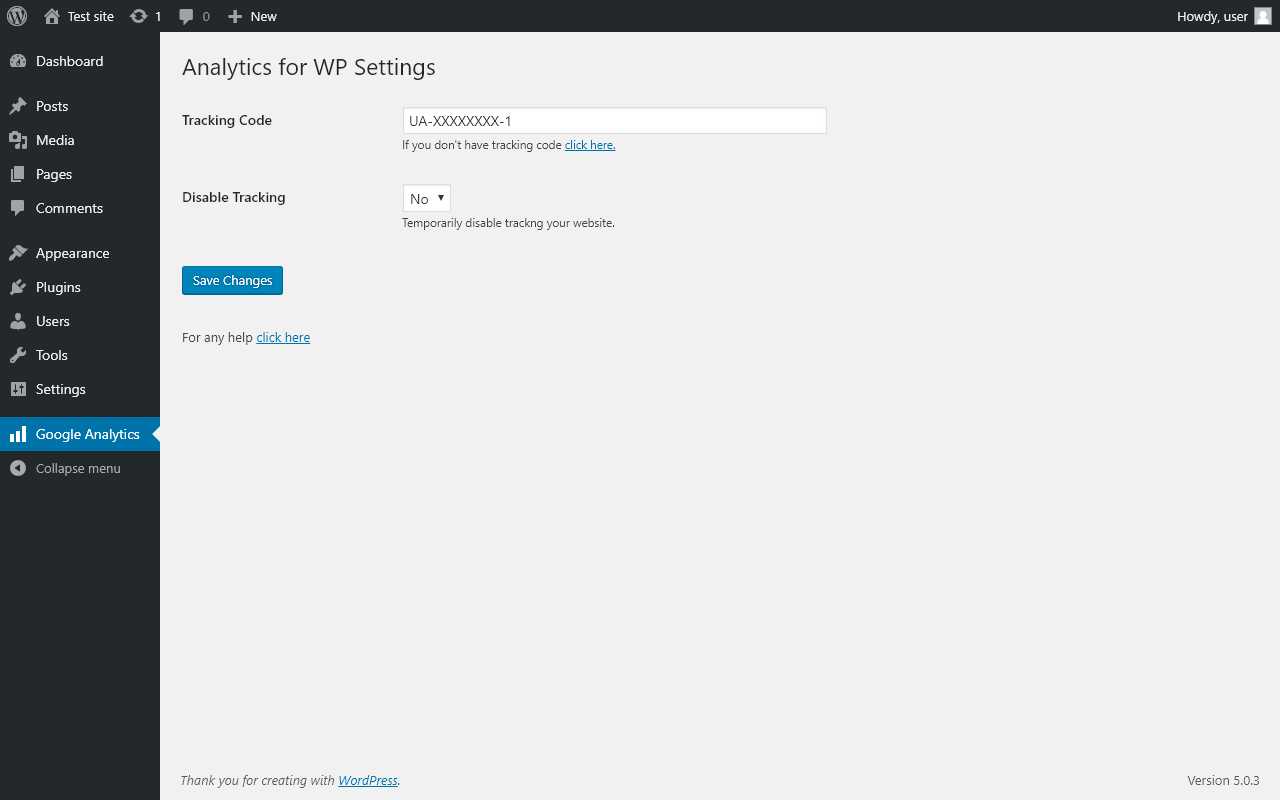Go to the Plugins menu
Image resolution: width=1280 pixels, height=800 pixels.
pyautogui.click(x=80, y=287)
